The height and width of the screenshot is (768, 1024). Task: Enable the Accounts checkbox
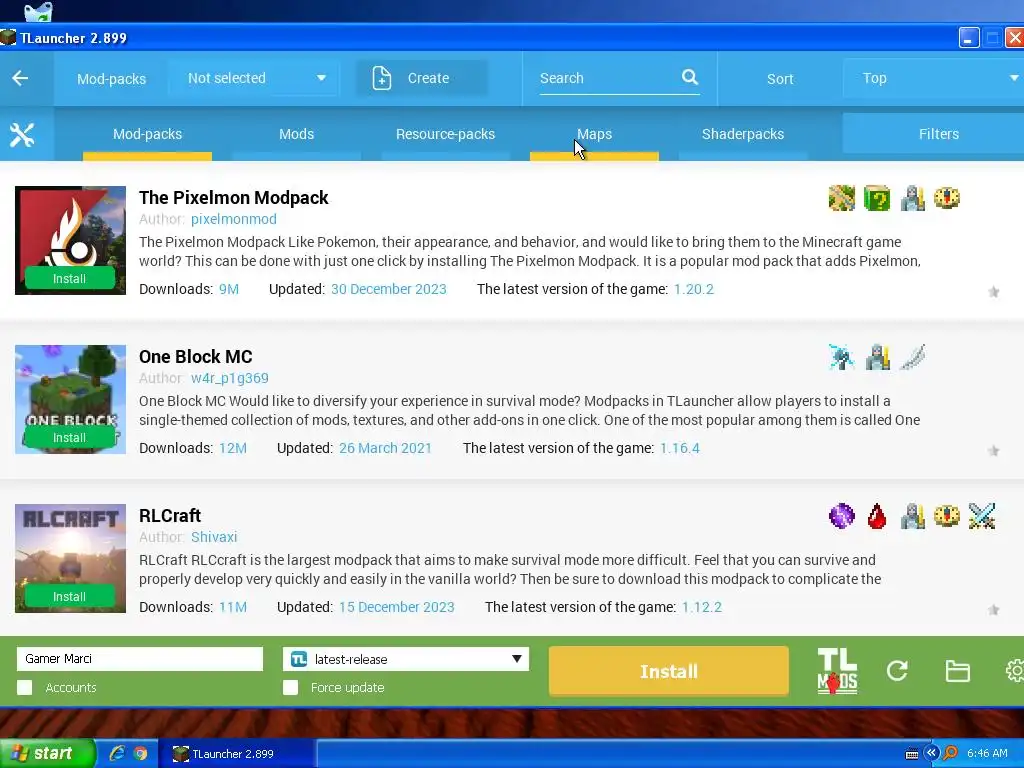(25, 688)
